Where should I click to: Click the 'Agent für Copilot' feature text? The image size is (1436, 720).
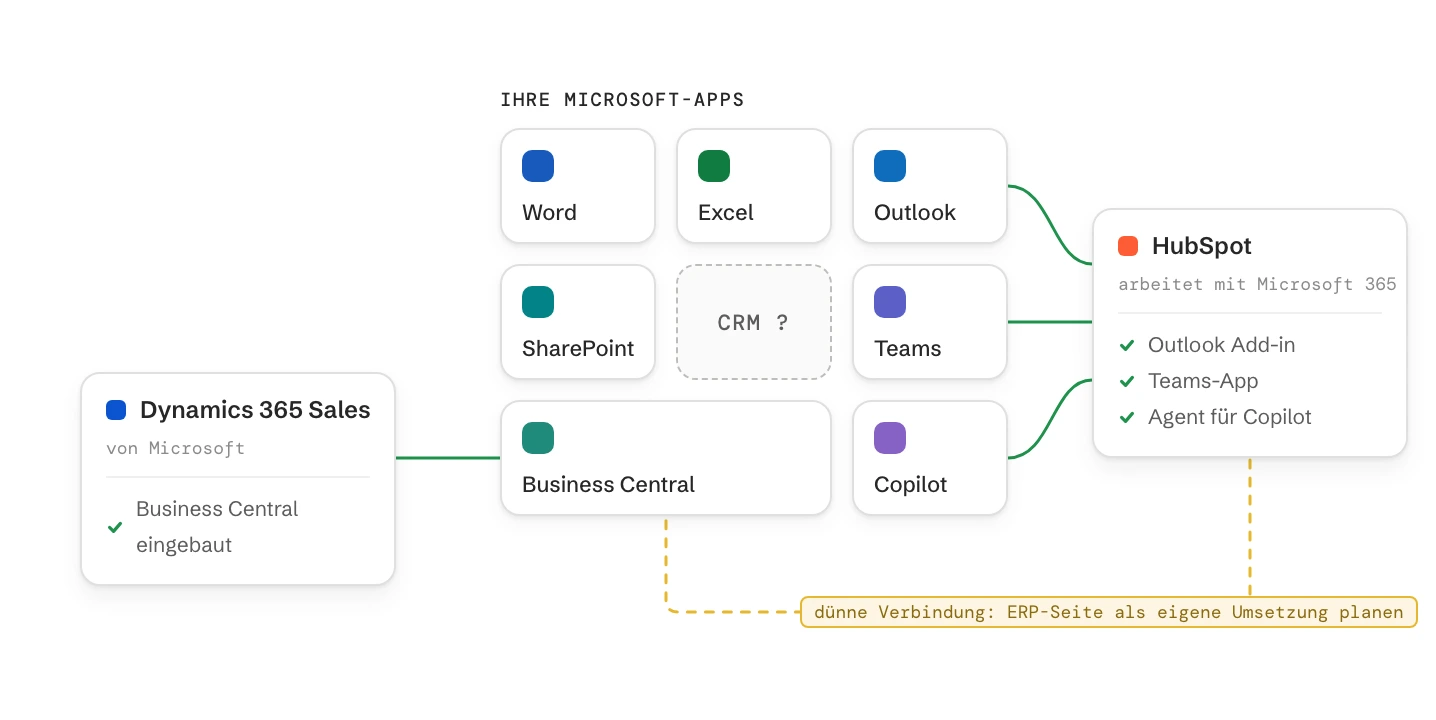click(1230, 417)
